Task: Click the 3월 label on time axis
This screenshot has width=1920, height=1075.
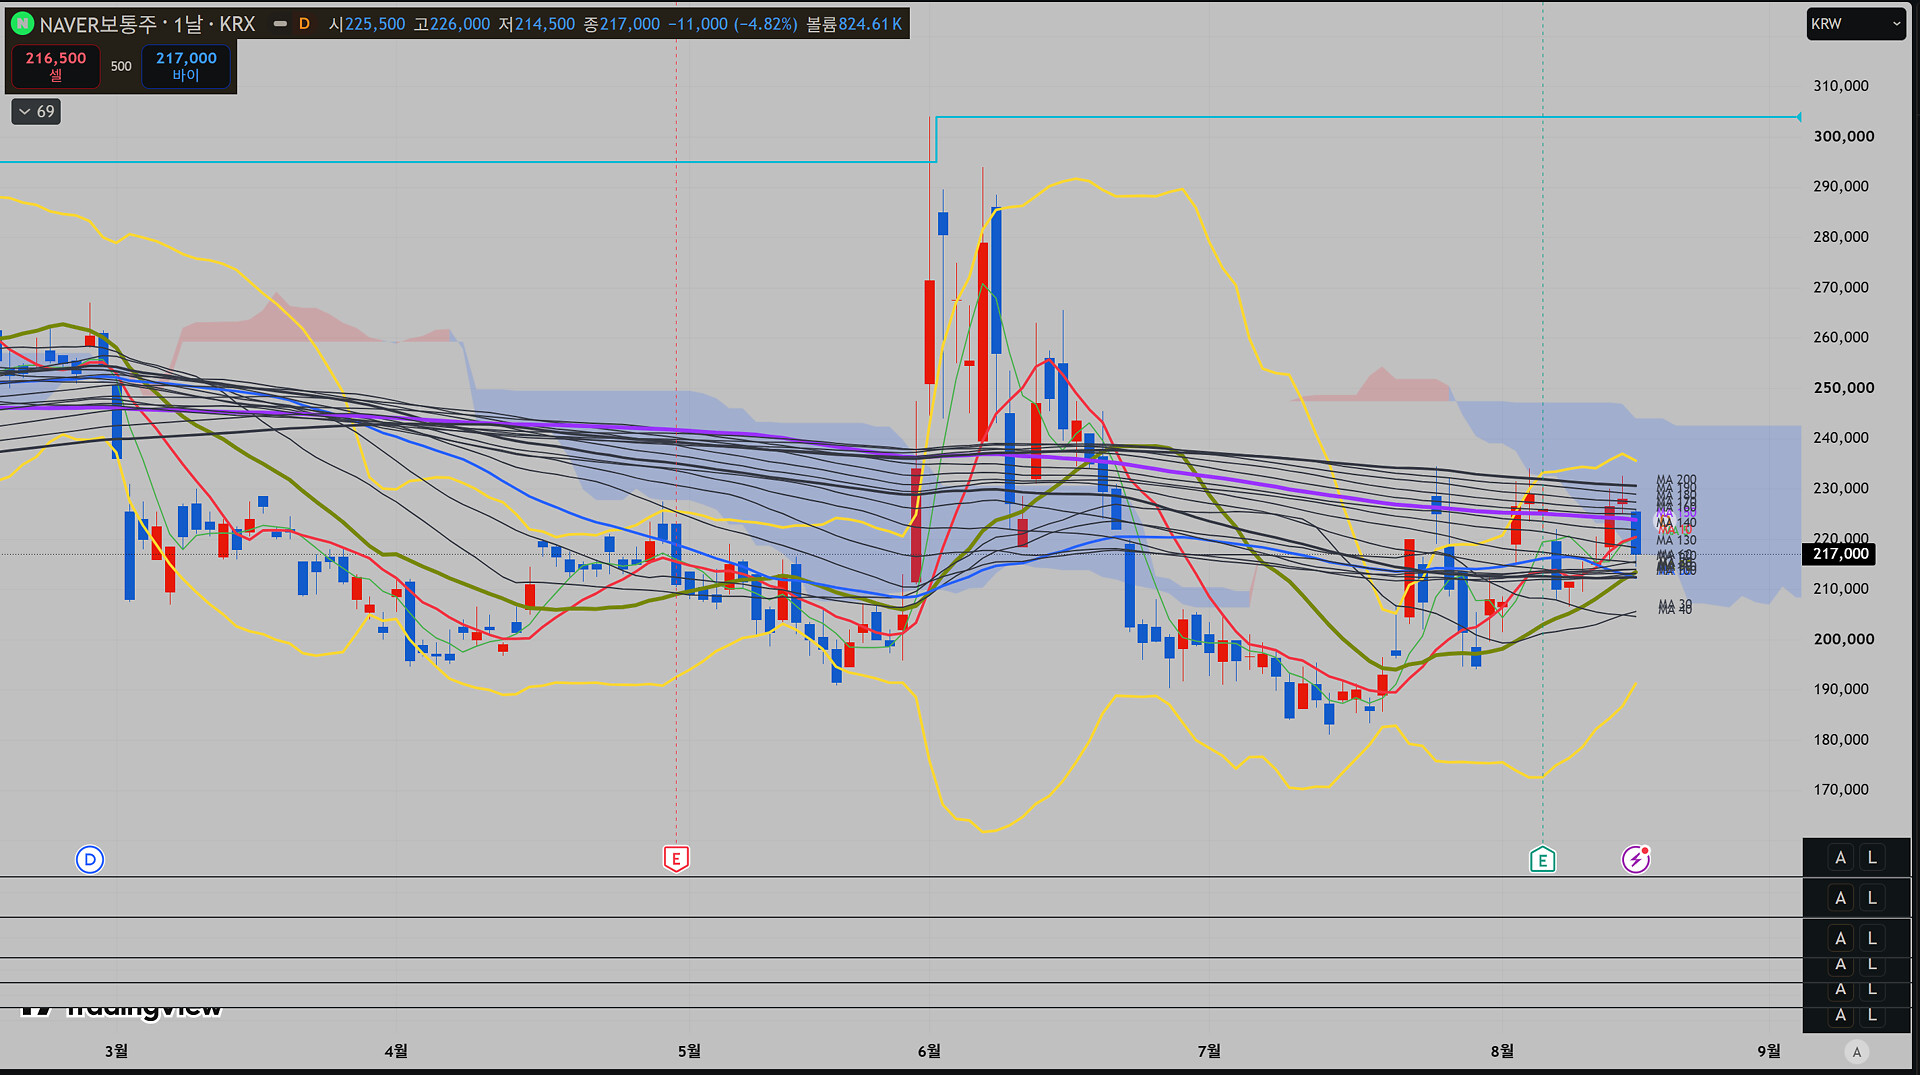Action: pyautogui.click(x=116, y=1051)
